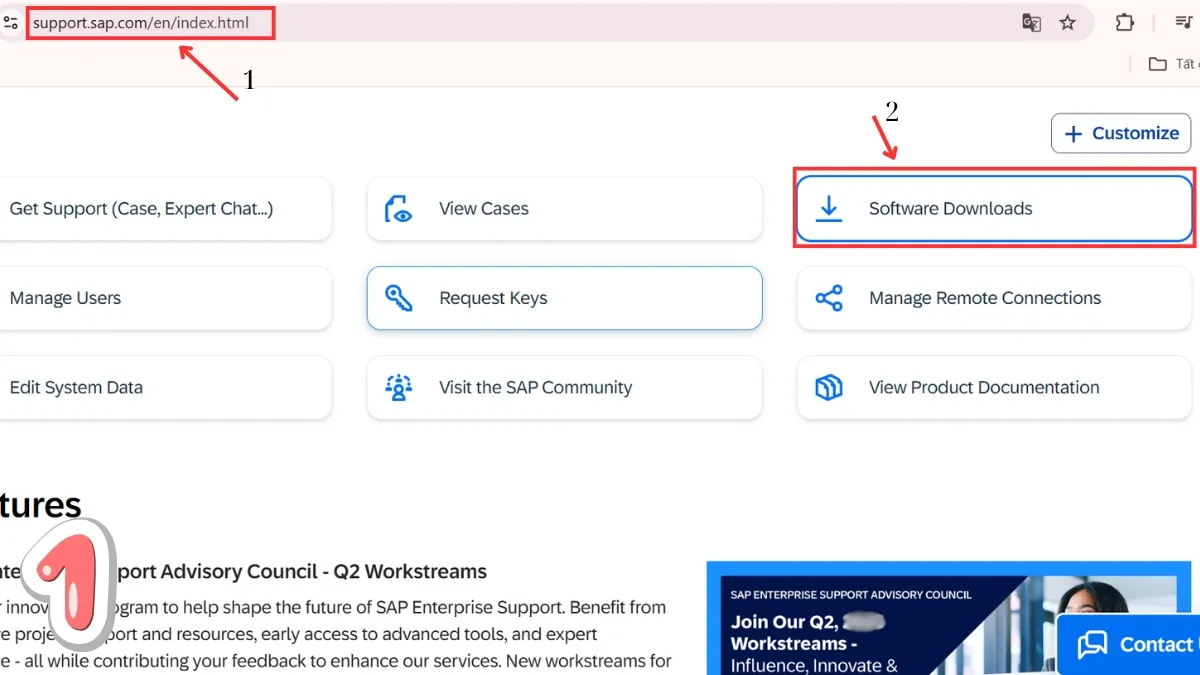This screenshot has width=1200, height=675.
Task: Select the Software Downloads download icon
Action: pyautogui.click(x=829, y=208)
